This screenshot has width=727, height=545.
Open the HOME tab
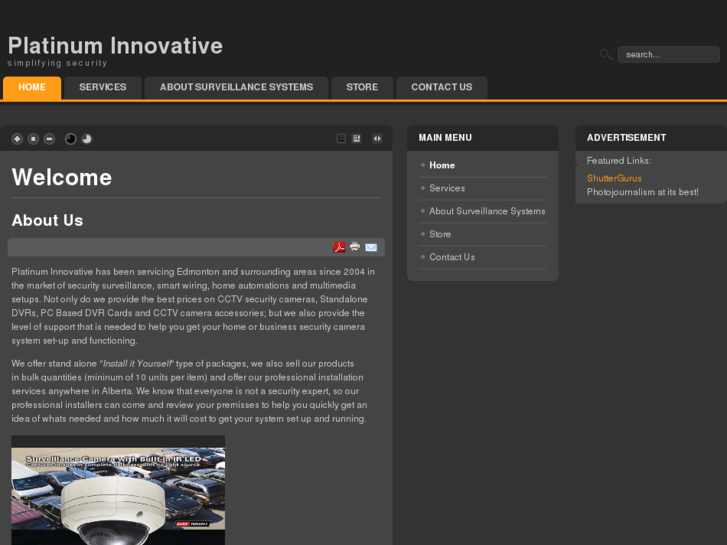coord(32,87)
